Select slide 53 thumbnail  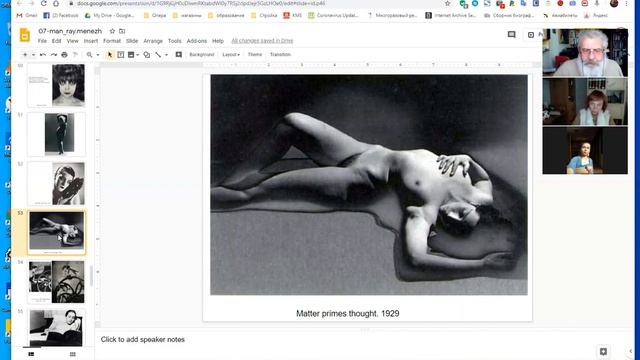[x=56, y=232]
